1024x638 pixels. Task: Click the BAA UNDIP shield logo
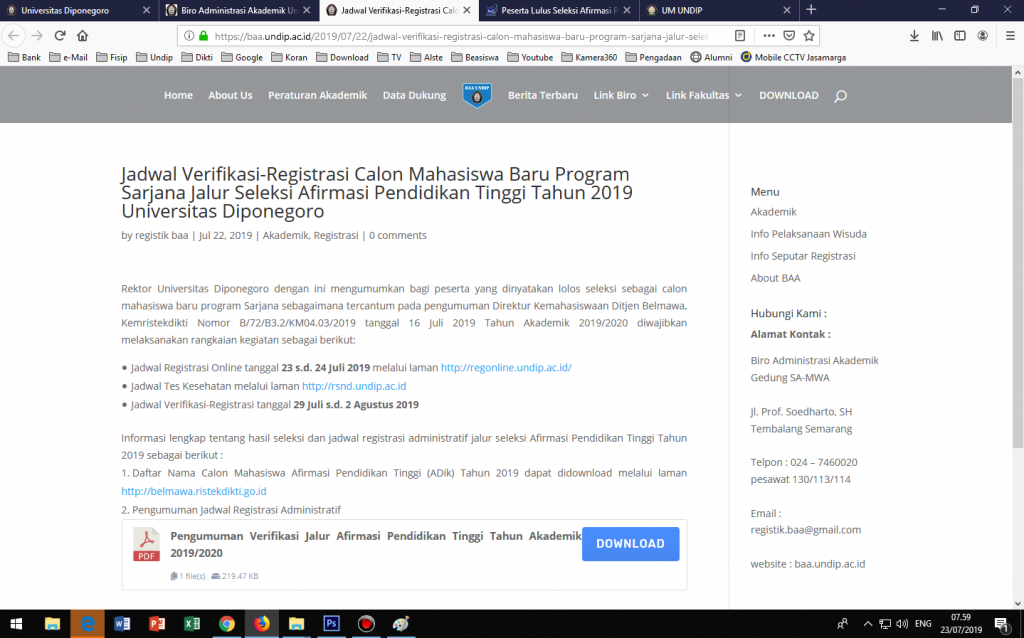click(477, 95)
